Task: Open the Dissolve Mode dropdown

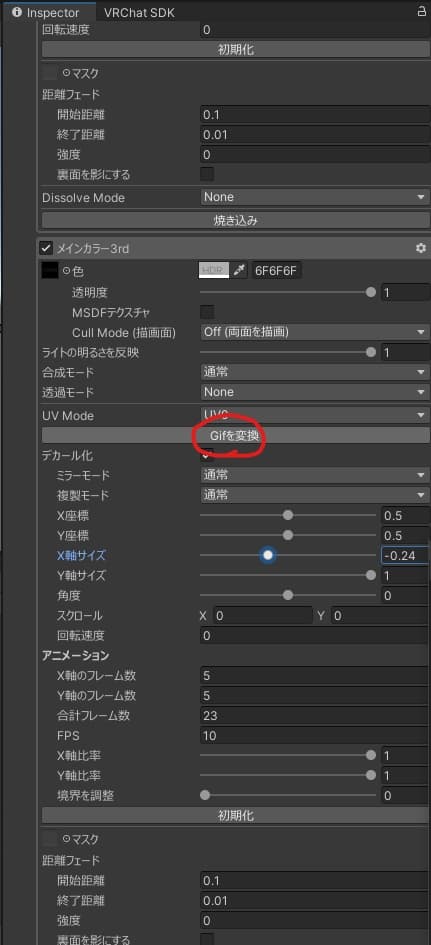Action: [x=314, y=197]
